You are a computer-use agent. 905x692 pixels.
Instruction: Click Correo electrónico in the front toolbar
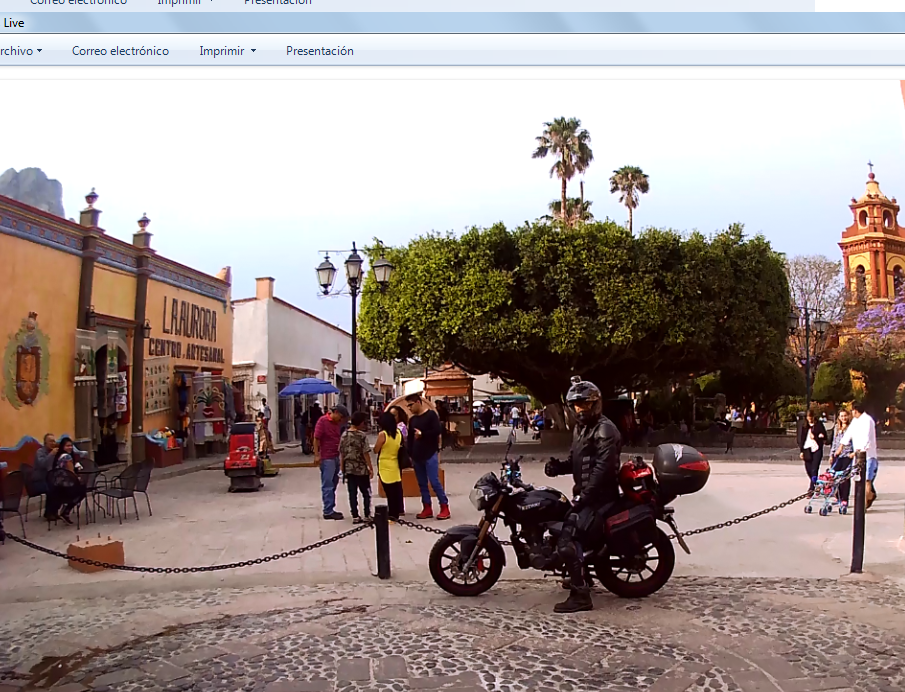pyautogui.click(x=120, y=51)
